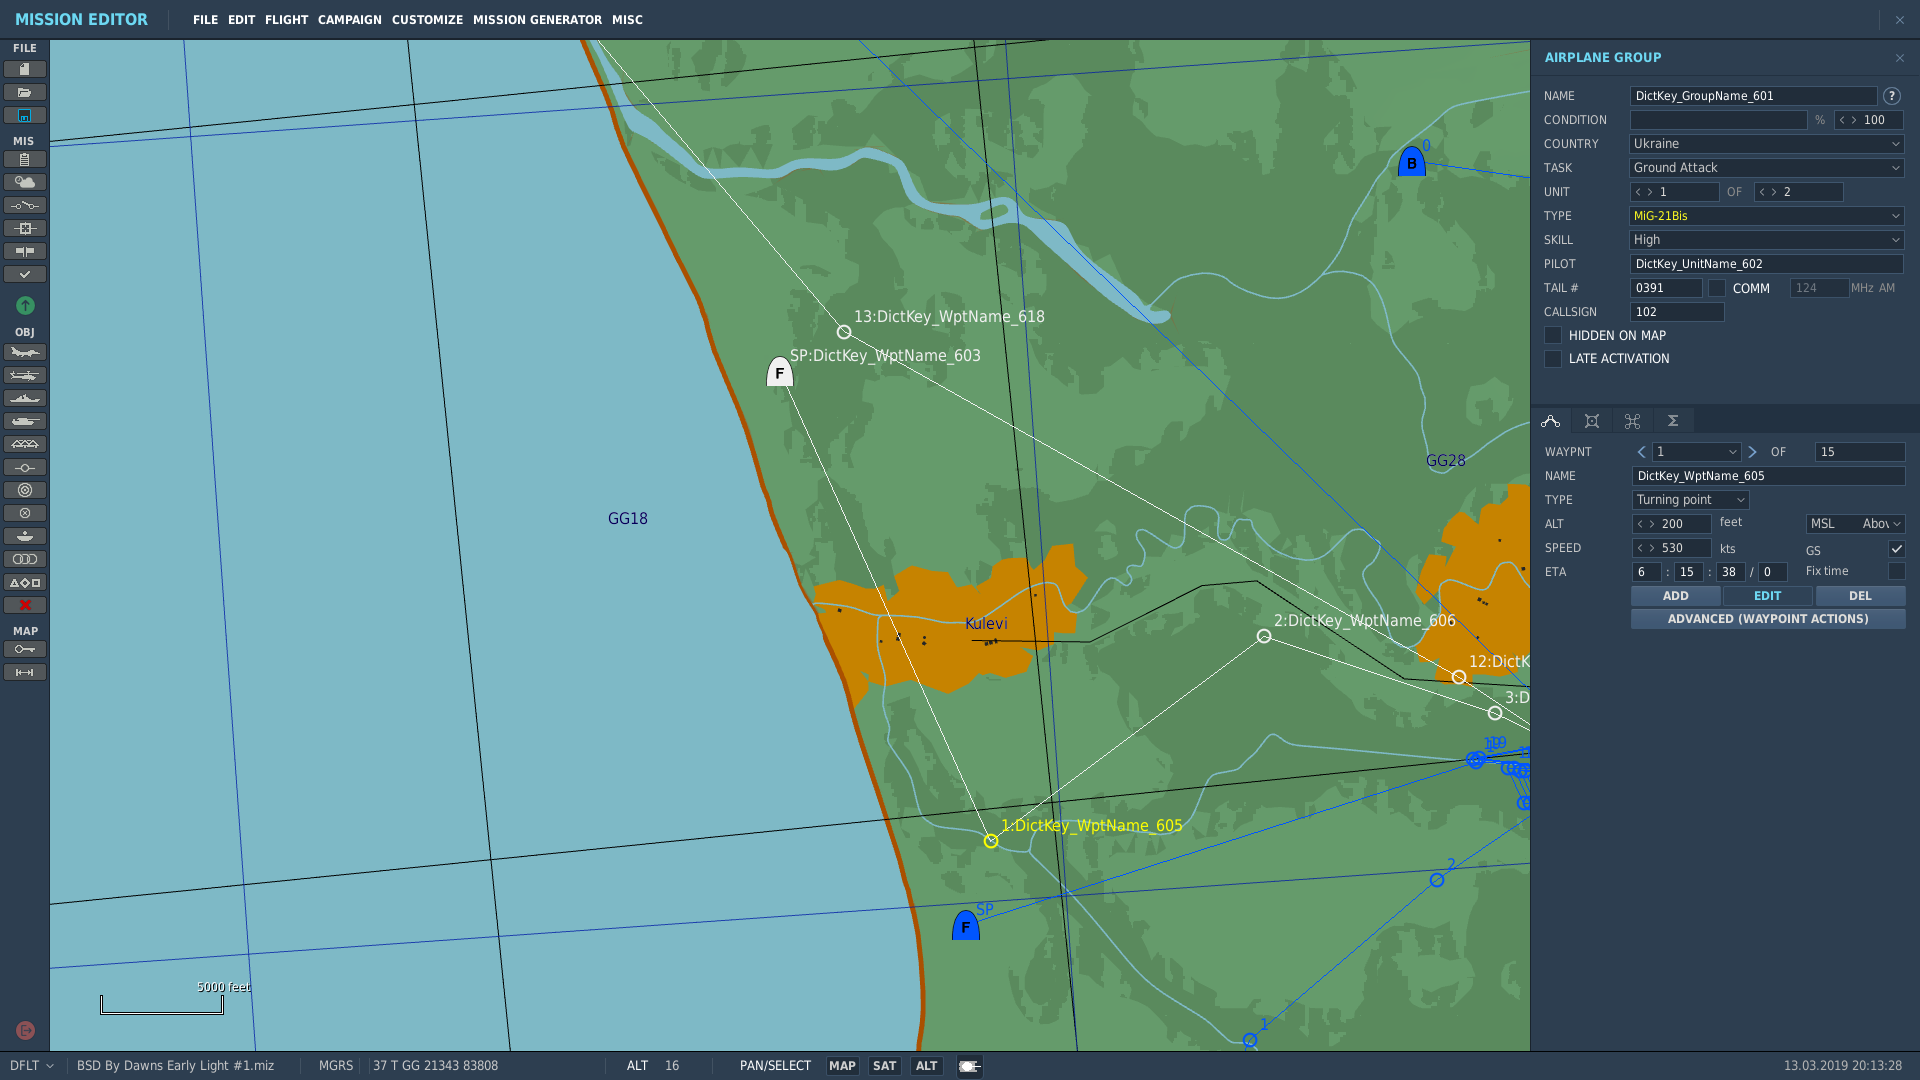
Task: Open the COUNTRY dropdown showing Ukraine
Action: click(x=1766, y=144)
